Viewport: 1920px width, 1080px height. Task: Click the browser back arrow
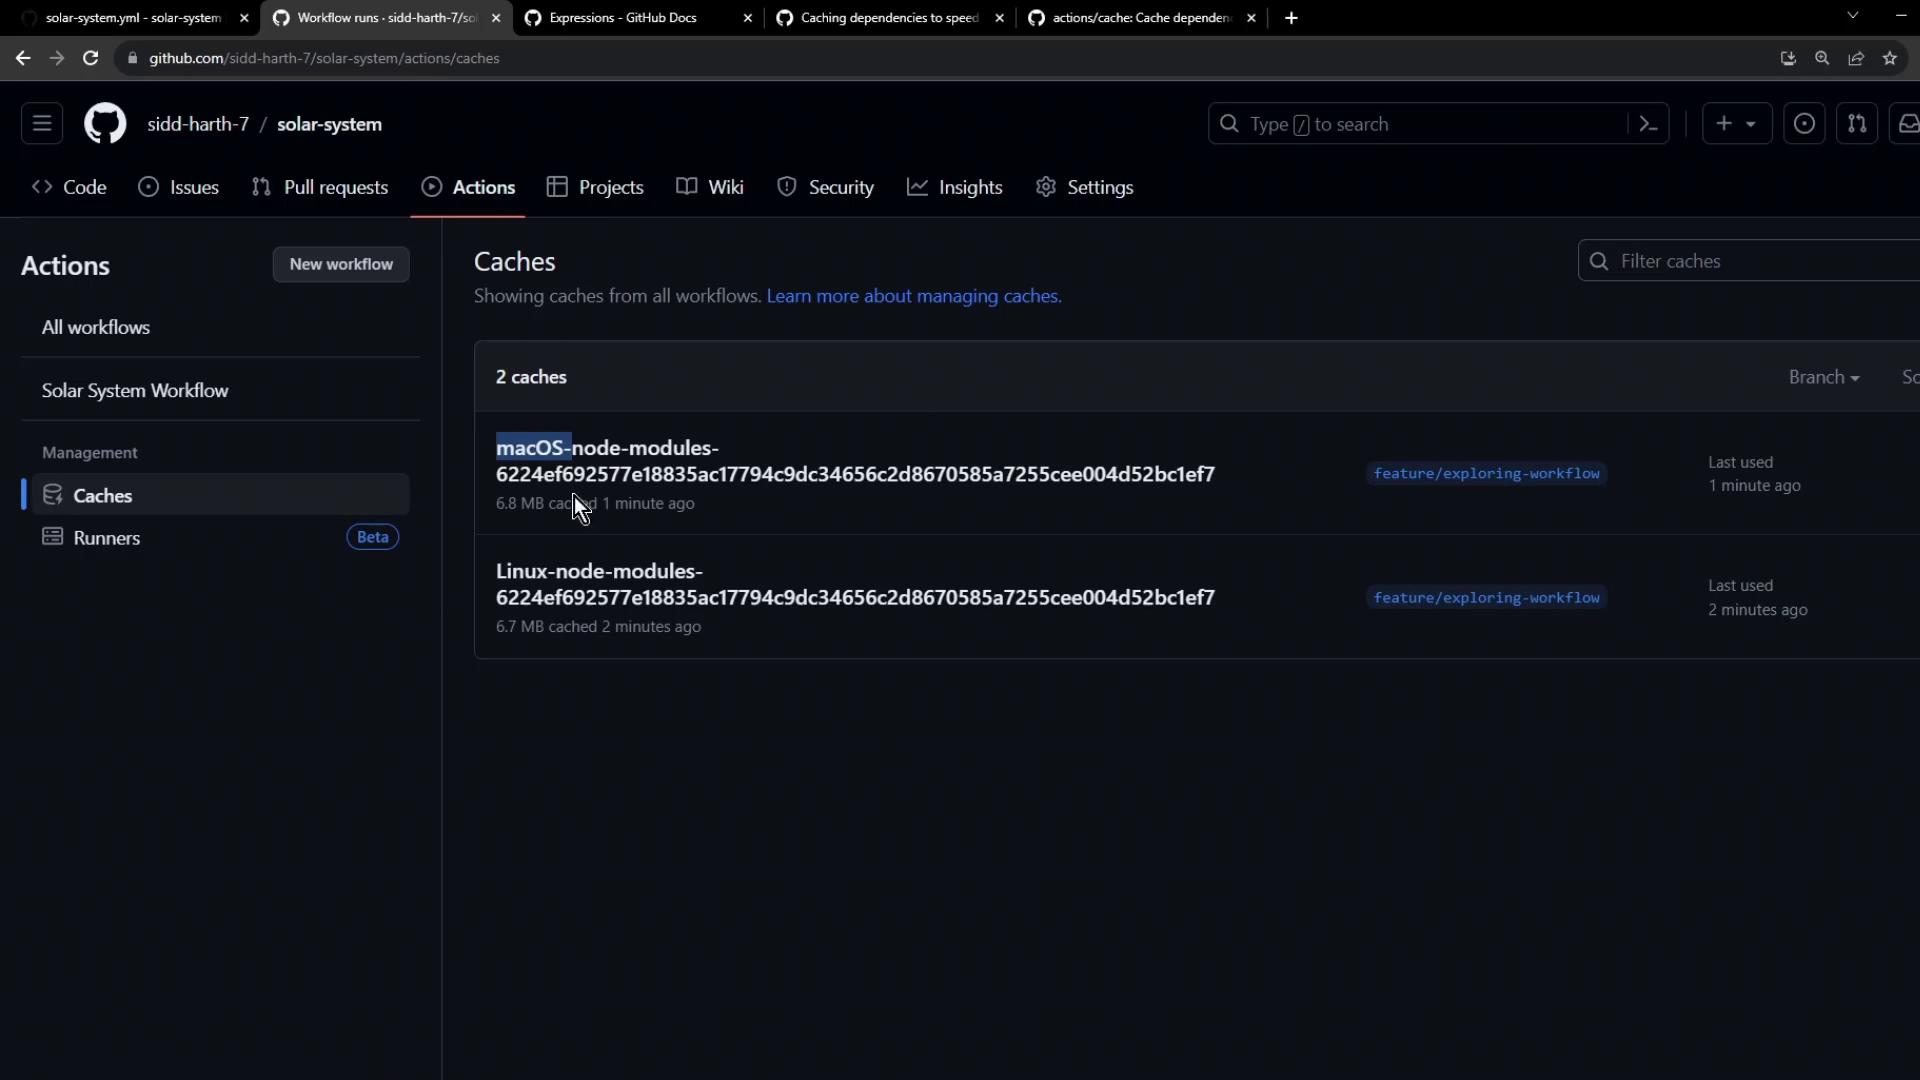(23, 58)
